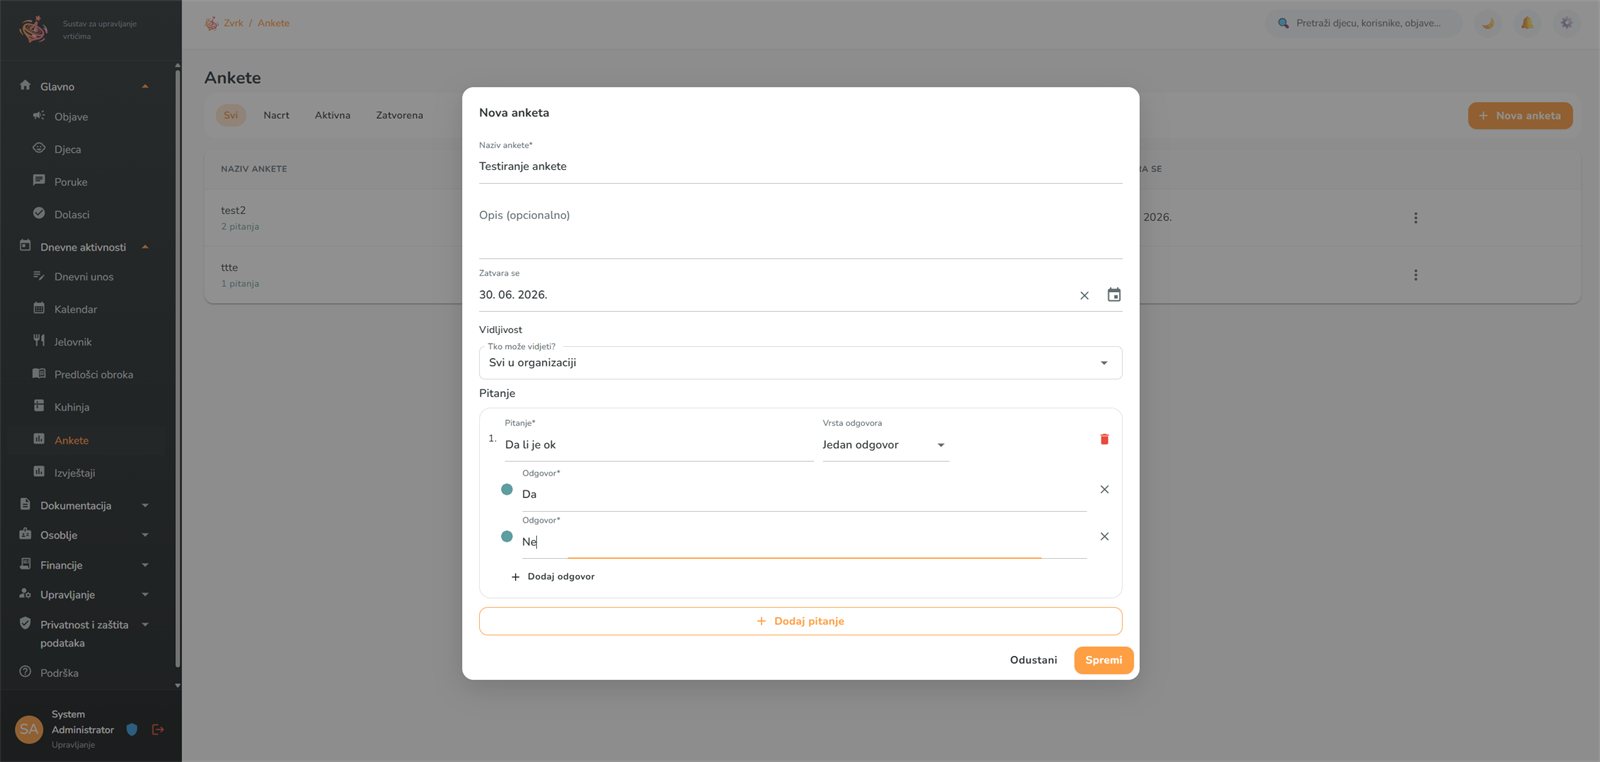The width and height of the screenshot is (1600, 762).
Task: Remove the "Ne" answer option
Action: (x=1104, y=536)
